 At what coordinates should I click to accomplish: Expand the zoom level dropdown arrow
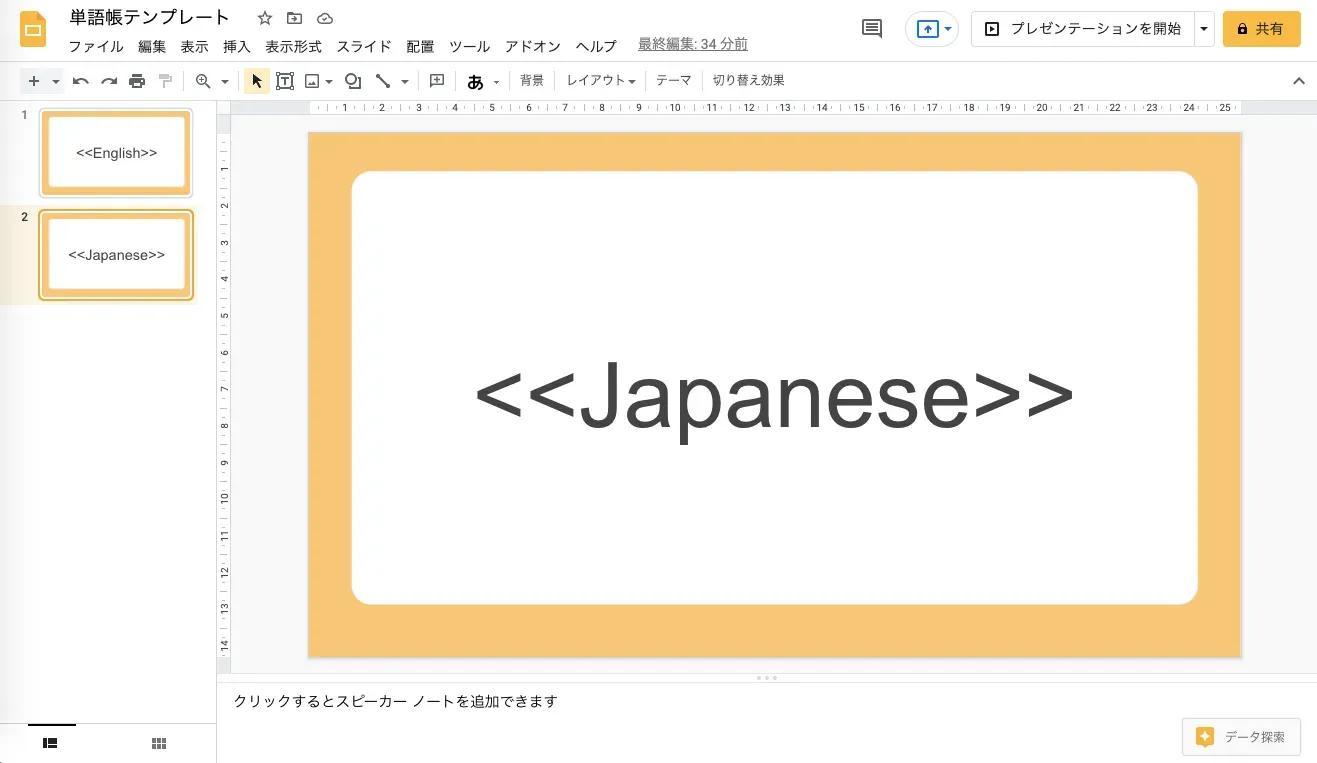point(225,82)
